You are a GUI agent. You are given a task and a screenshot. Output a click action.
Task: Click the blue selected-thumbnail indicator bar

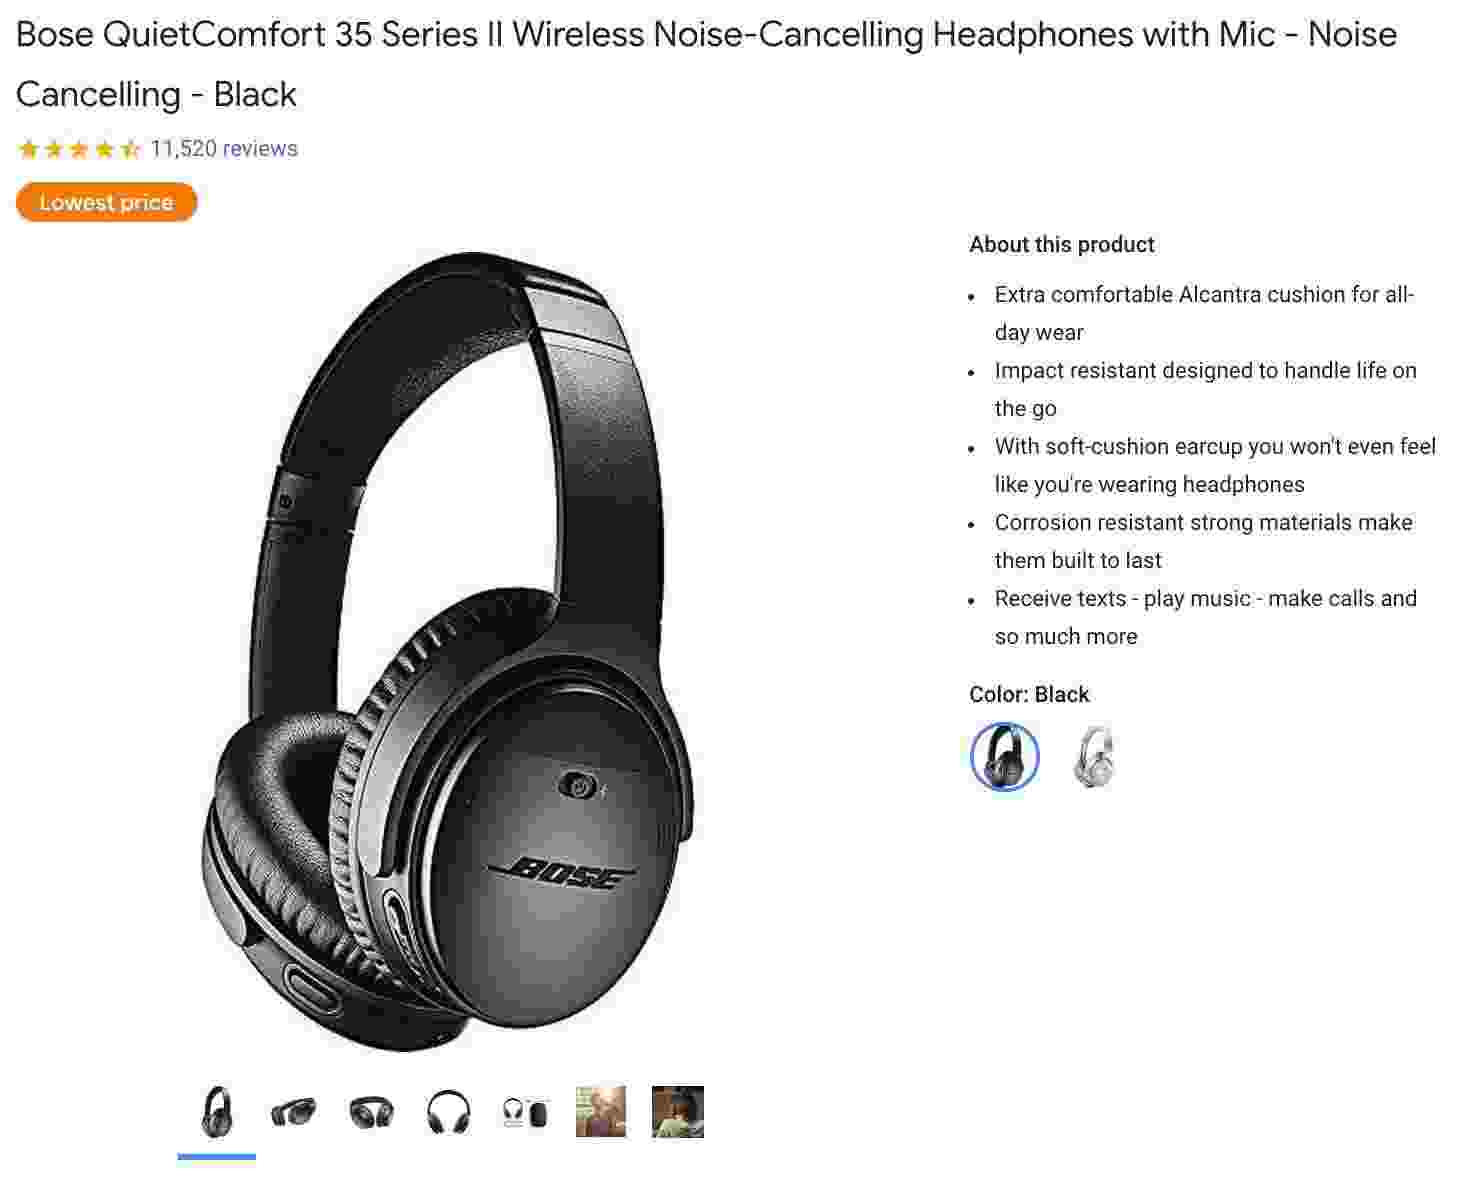coord(217,1157)
